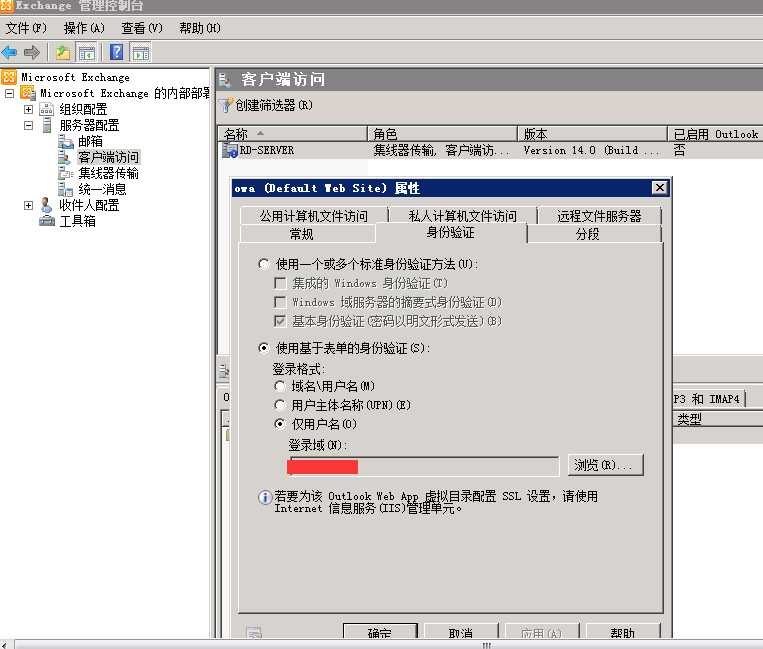Screen dimensions: 763x649
Task: Check 集成的 Windows 身份验证 checkbox
Action: 280,283
